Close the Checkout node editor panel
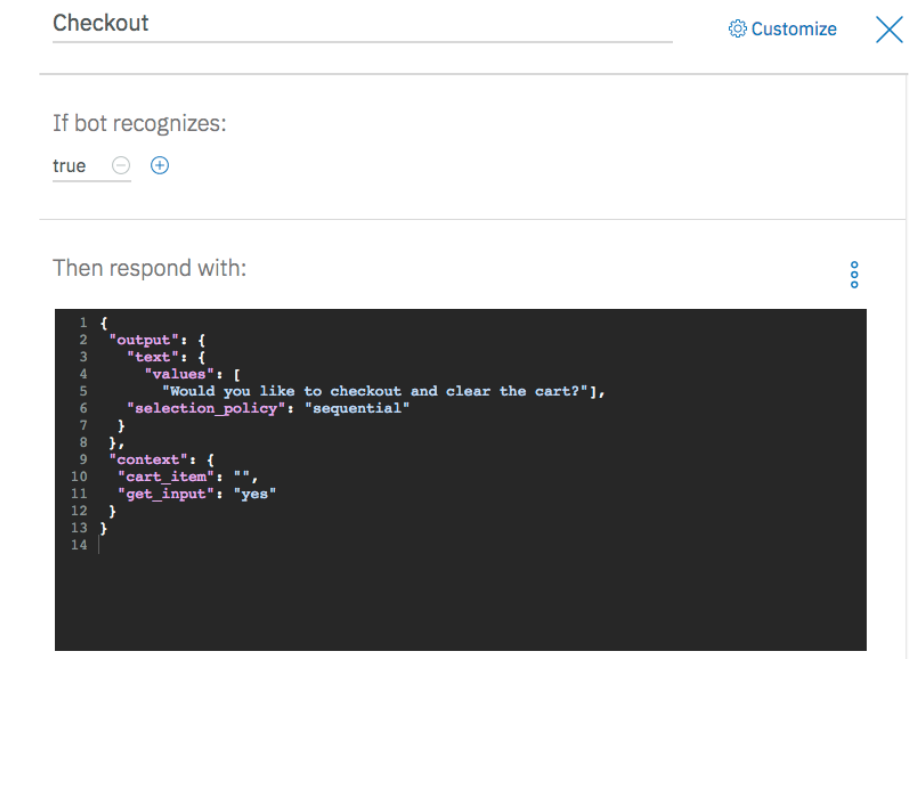Viewport: 909px width, 794px height. (x=889, y=29)
